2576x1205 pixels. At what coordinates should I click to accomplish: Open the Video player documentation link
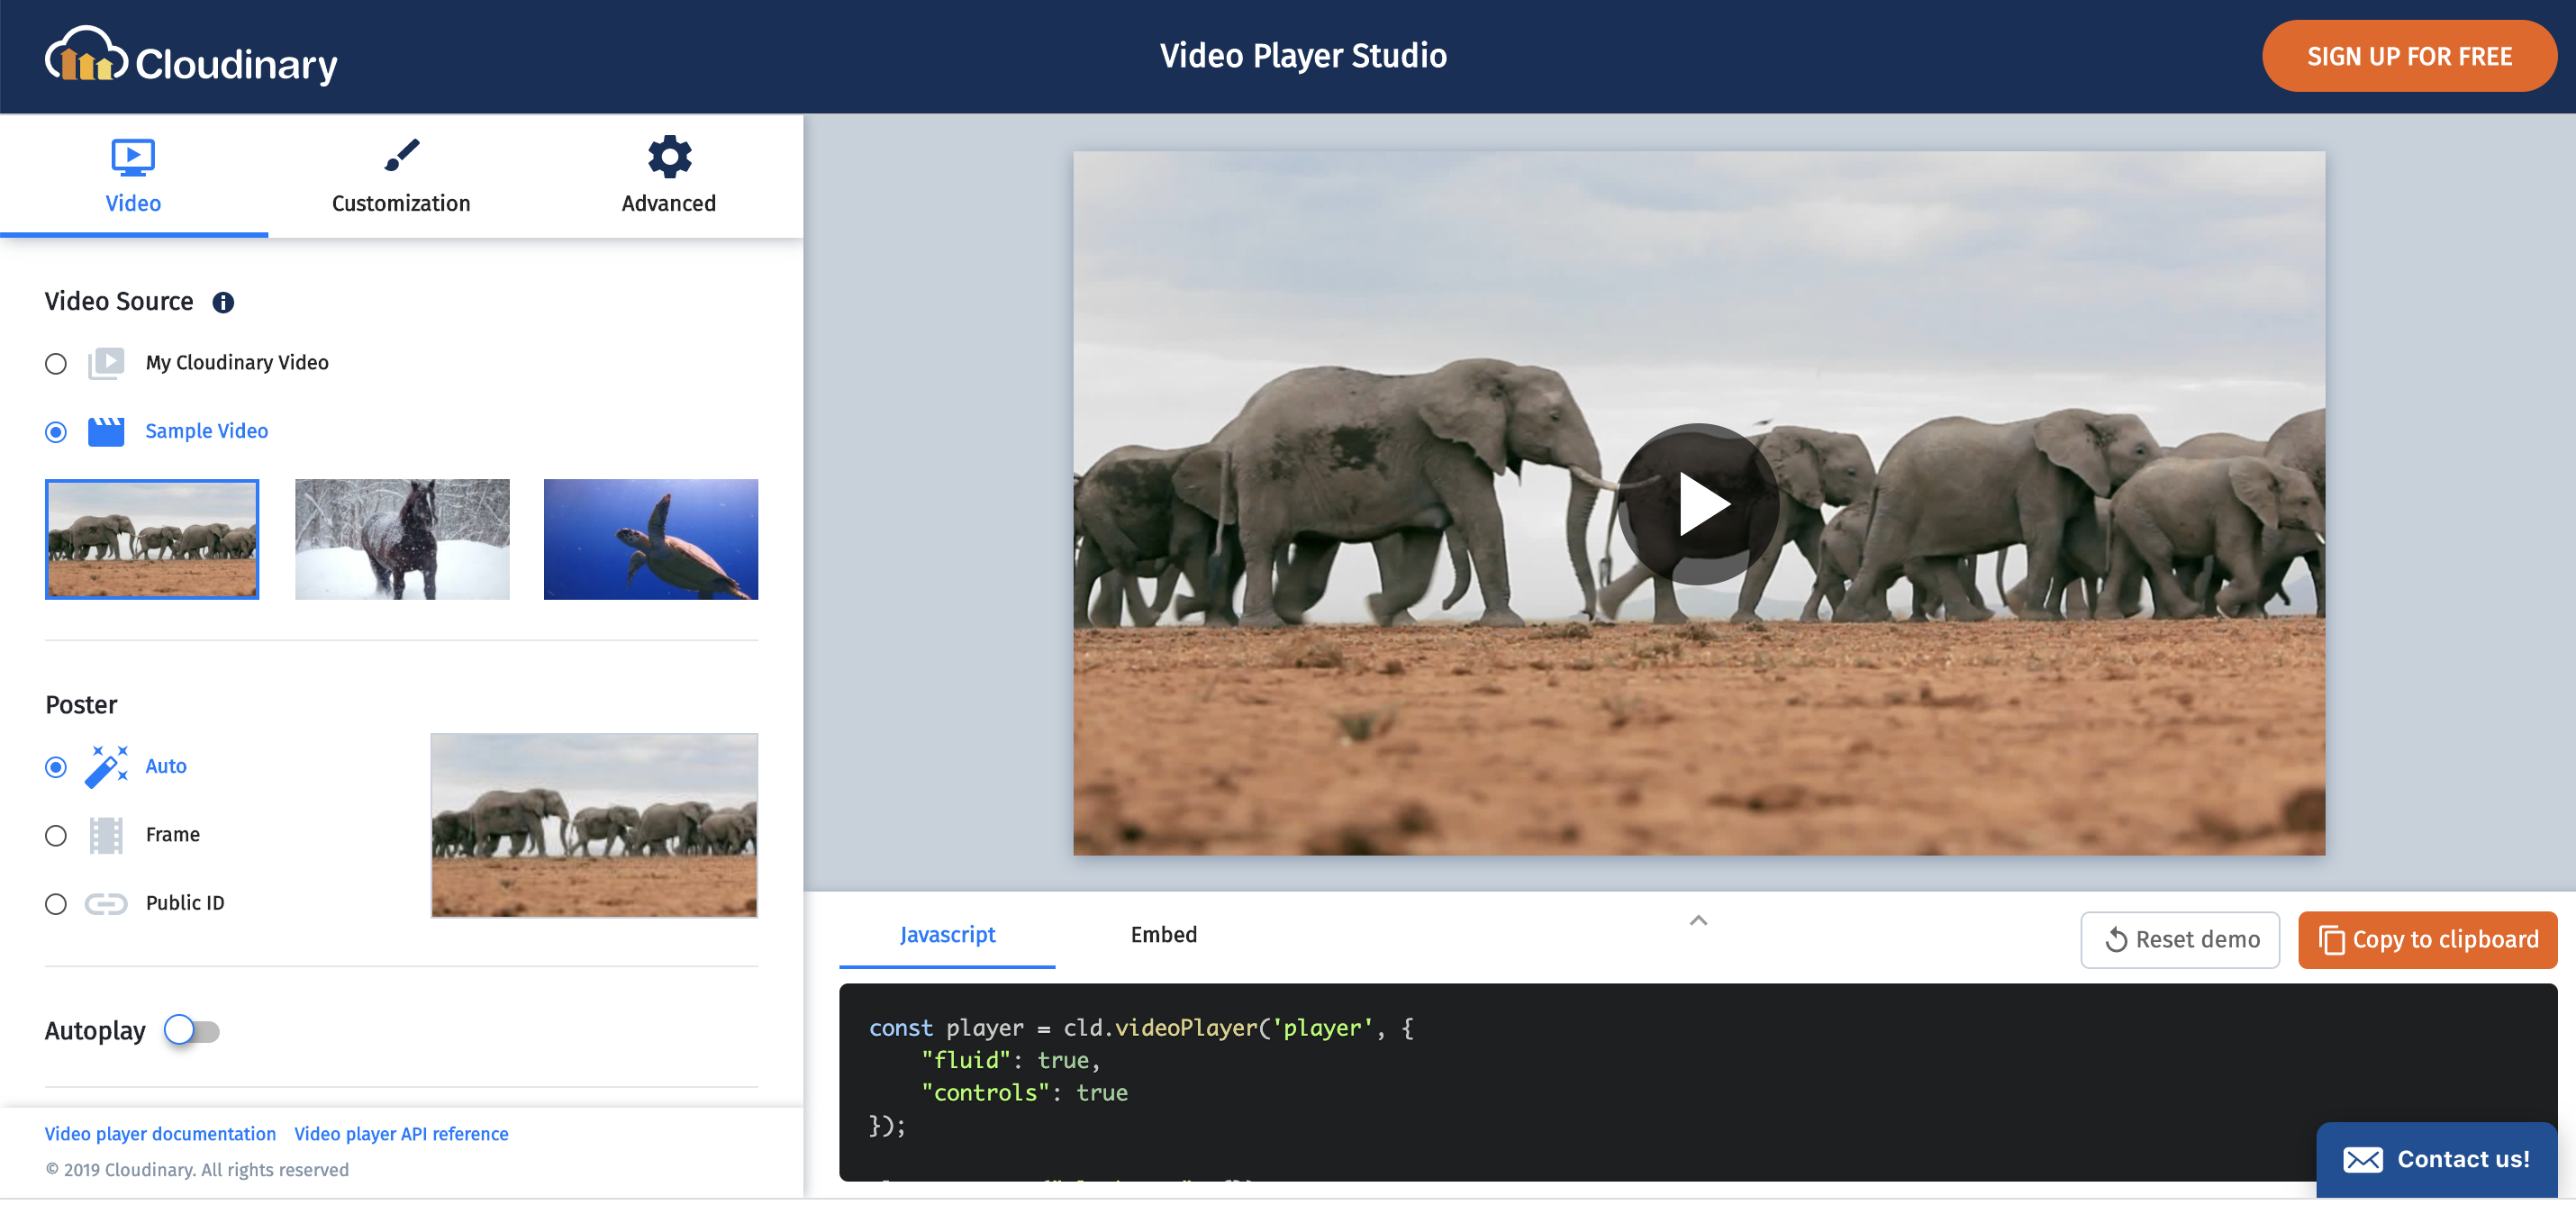(160, 1133)
